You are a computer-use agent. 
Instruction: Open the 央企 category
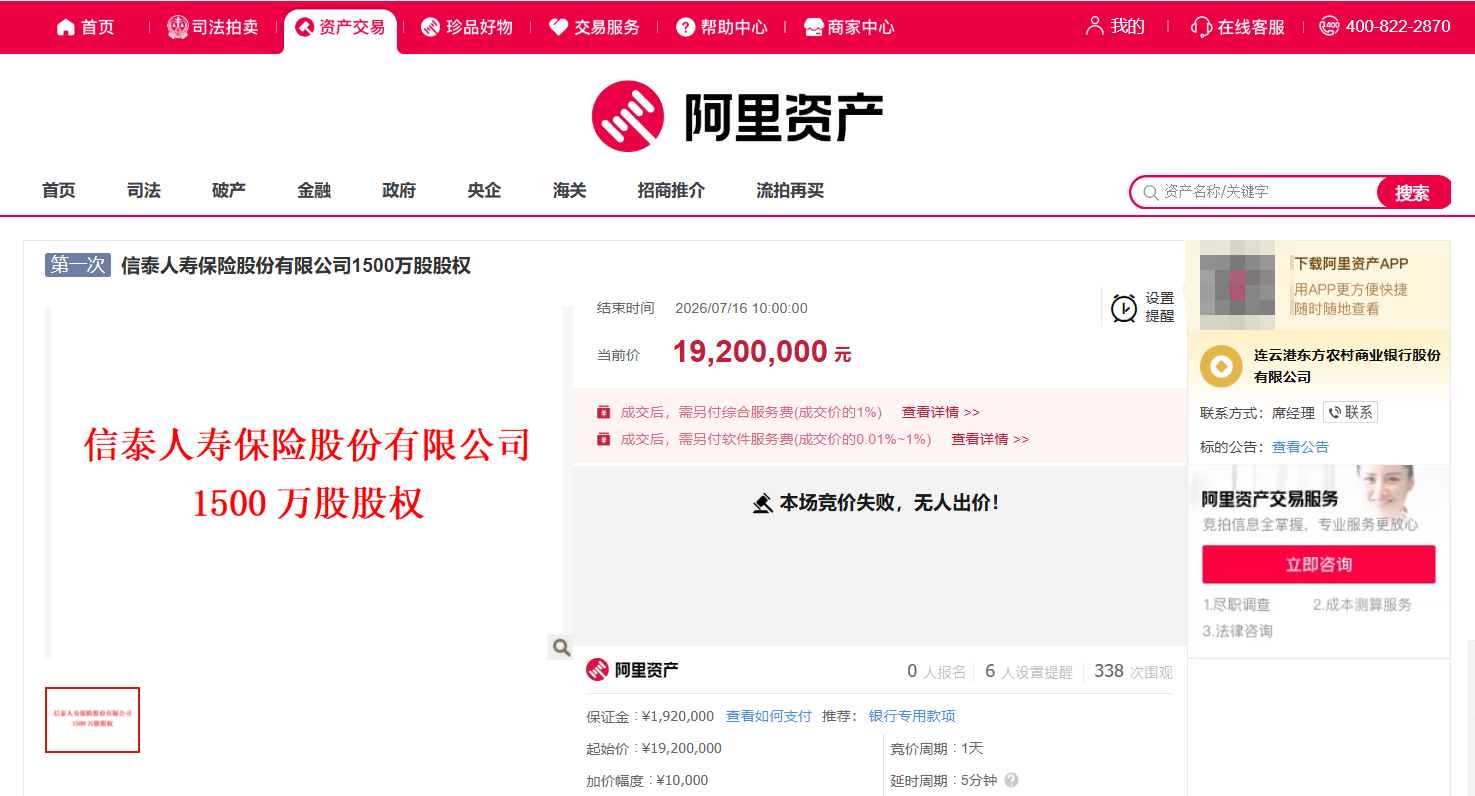point(484,190)
